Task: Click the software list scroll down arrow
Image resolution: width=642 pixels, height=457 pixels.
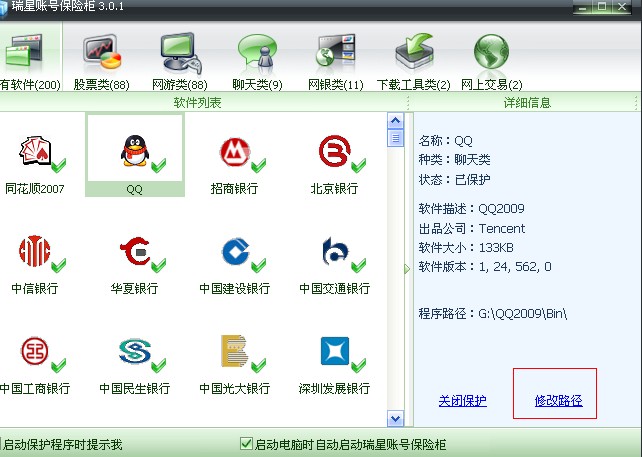Action: click(396, 419)
